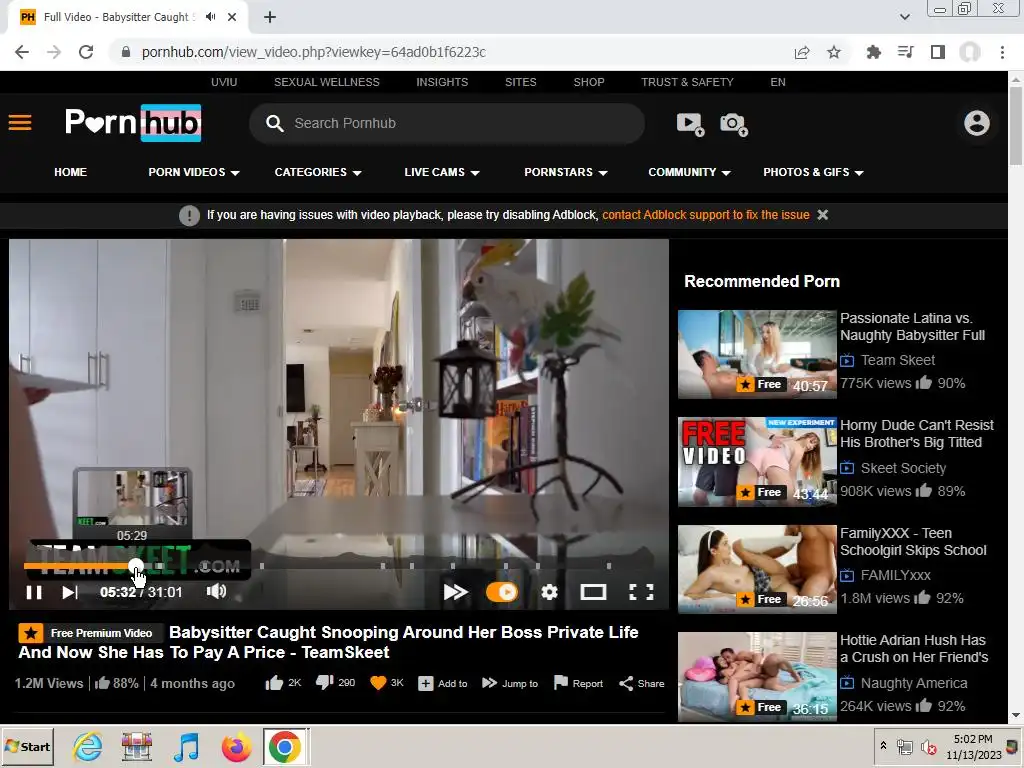The width and height of the screenshot is (1024, 768).
Task: Open the SHOP top link
Action: point(589,82)
